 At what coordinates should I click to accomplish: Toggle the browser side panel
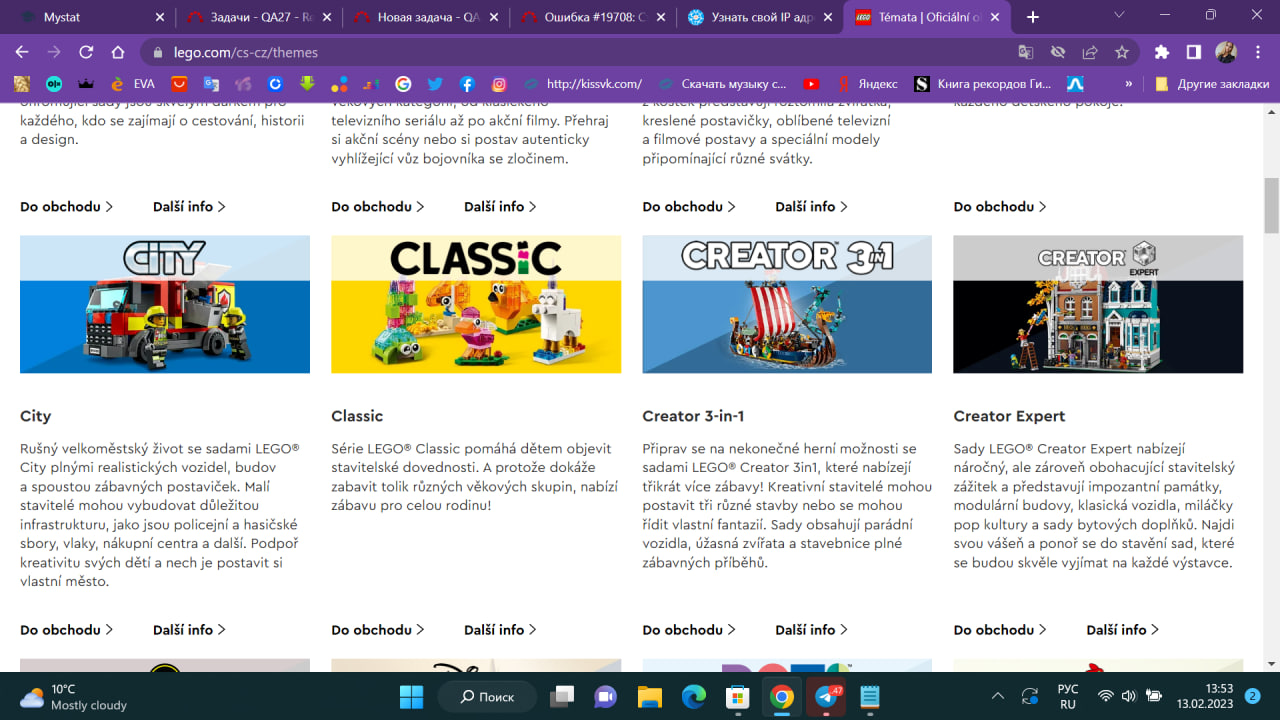1194,52
